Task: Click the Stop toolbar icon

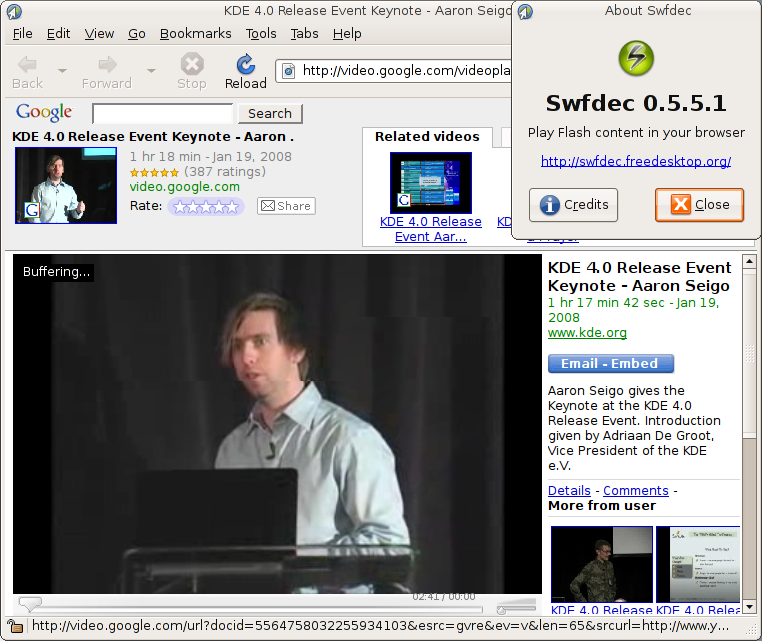Action: pyautogui.click(x=192, y=64)
